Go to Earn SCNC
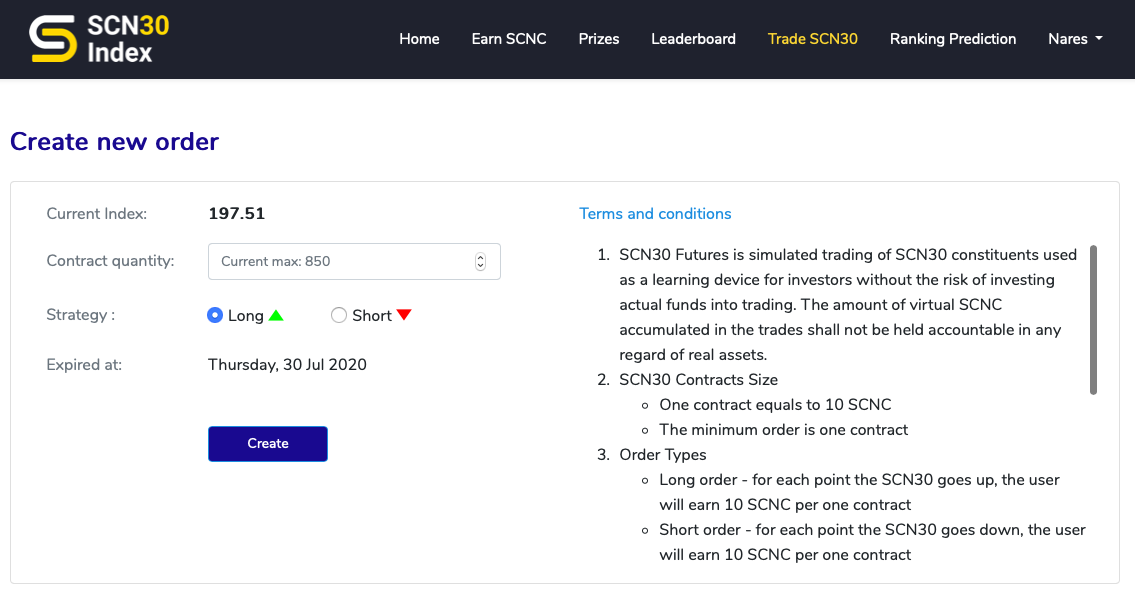The width and height of the screenshot is (1135, 592). coord(509,39)
